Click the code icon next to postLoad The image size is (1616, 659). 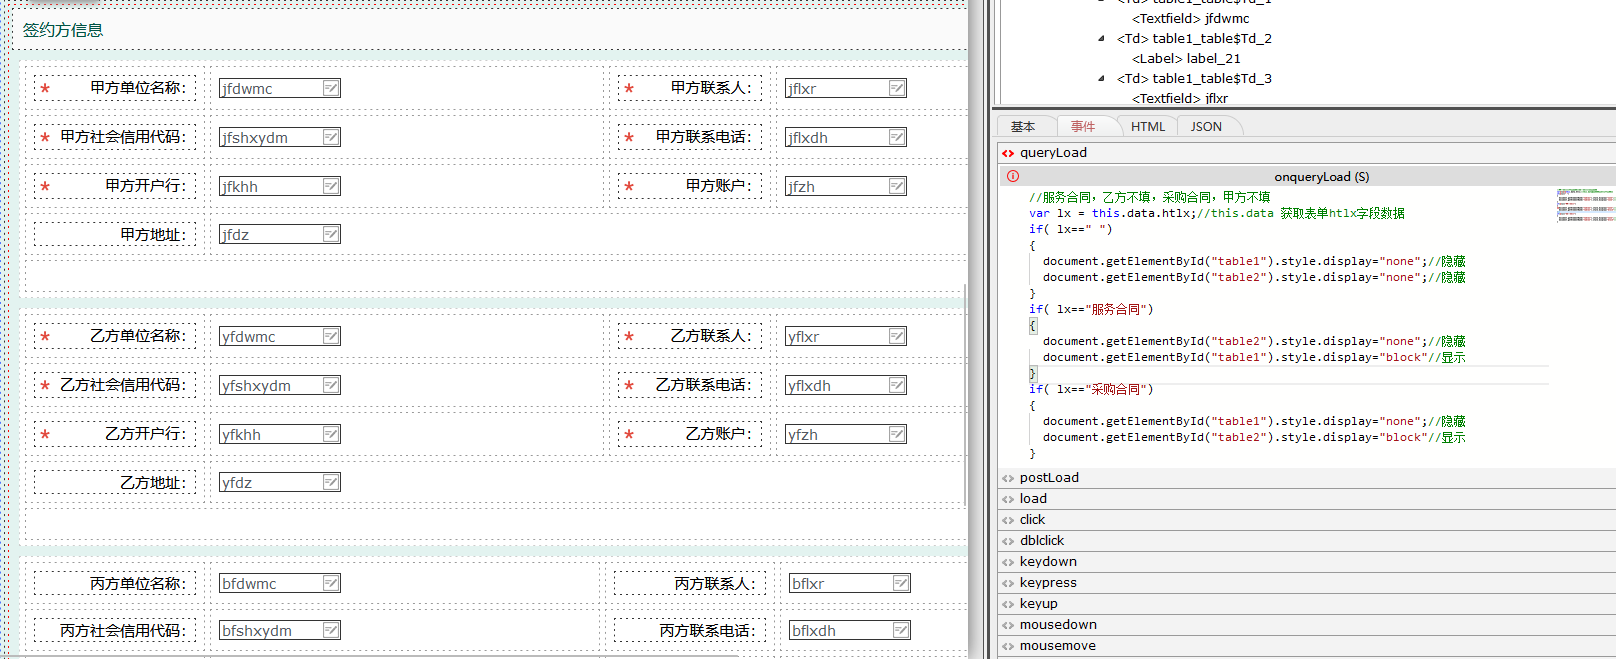[x=1008, y=478]
